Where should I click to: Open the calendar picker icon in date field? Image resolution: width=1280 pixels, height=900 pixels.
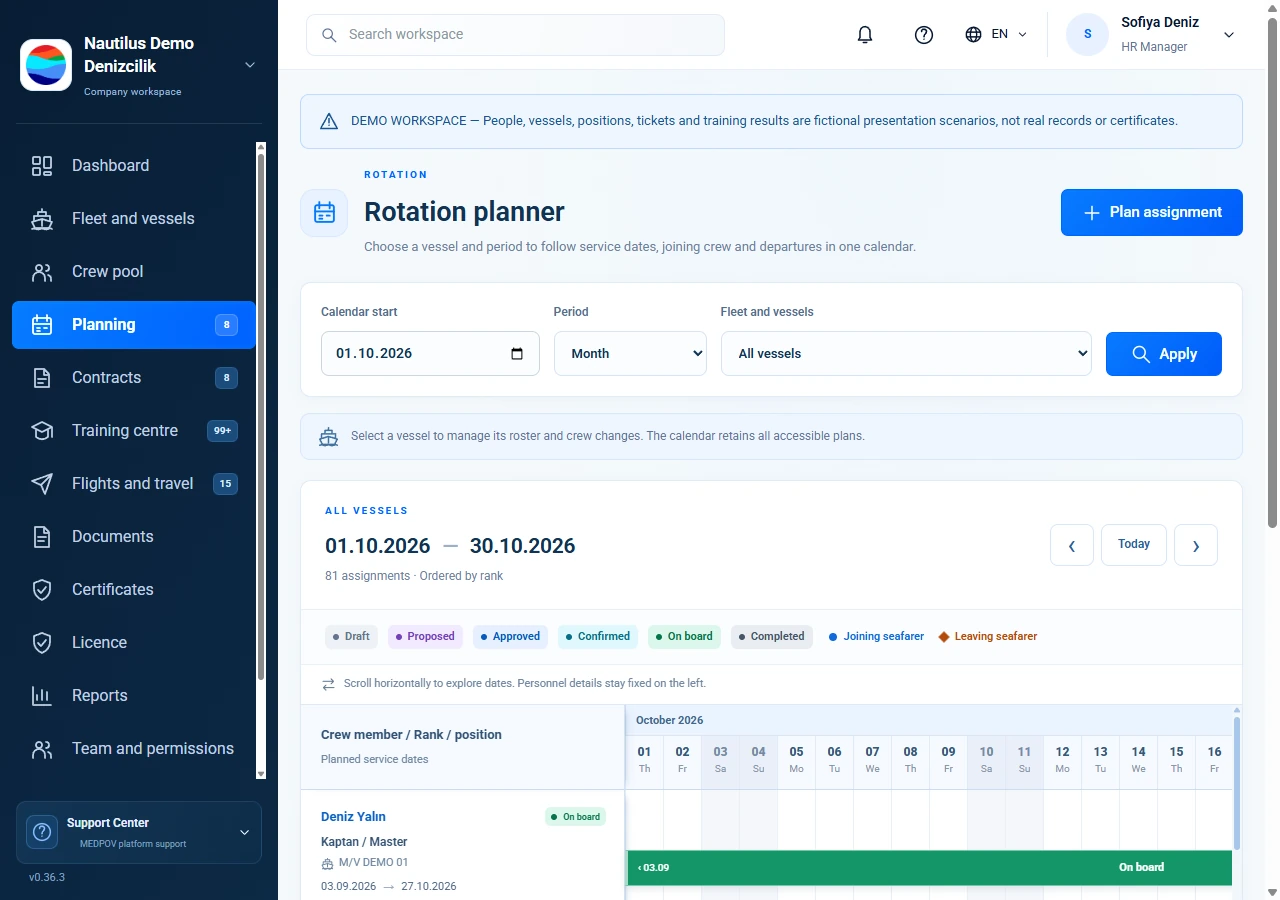(517, 354)
